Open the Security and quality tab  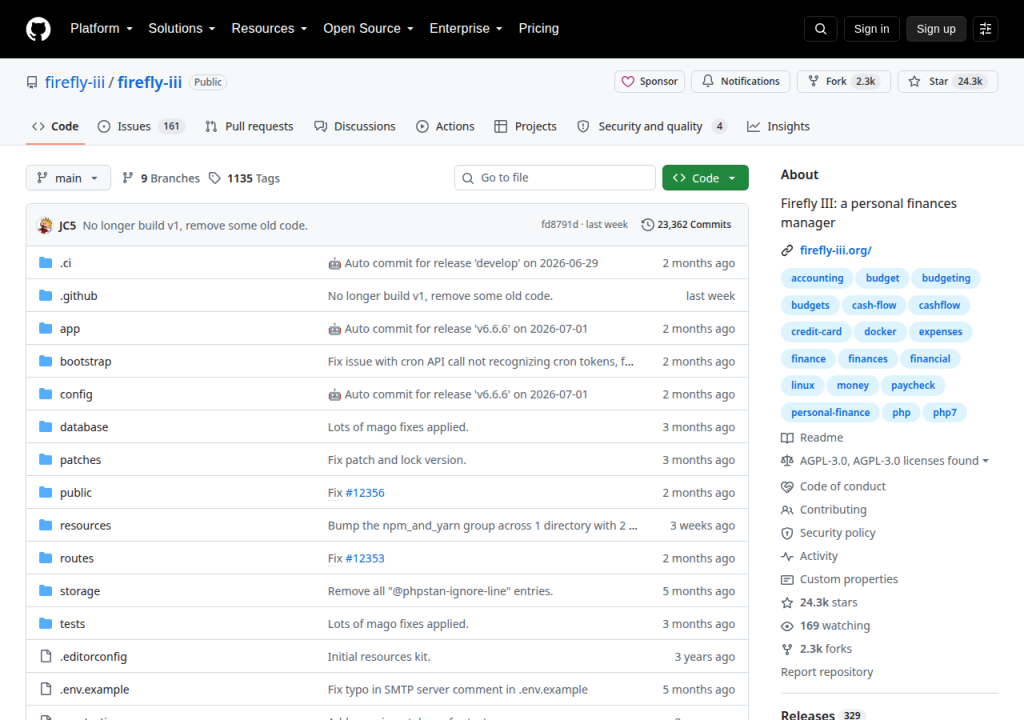pyautogui.click(x=652, y=126)
